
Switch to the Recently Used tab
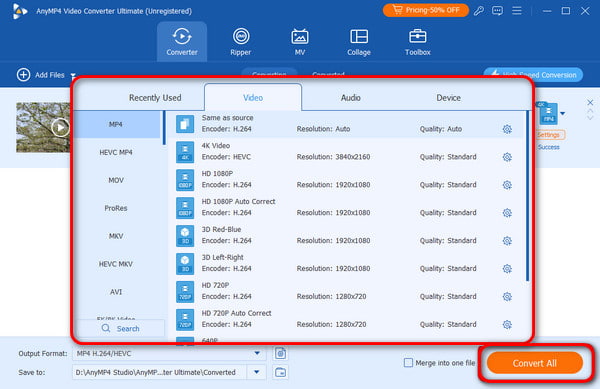(x=155, y=98)
